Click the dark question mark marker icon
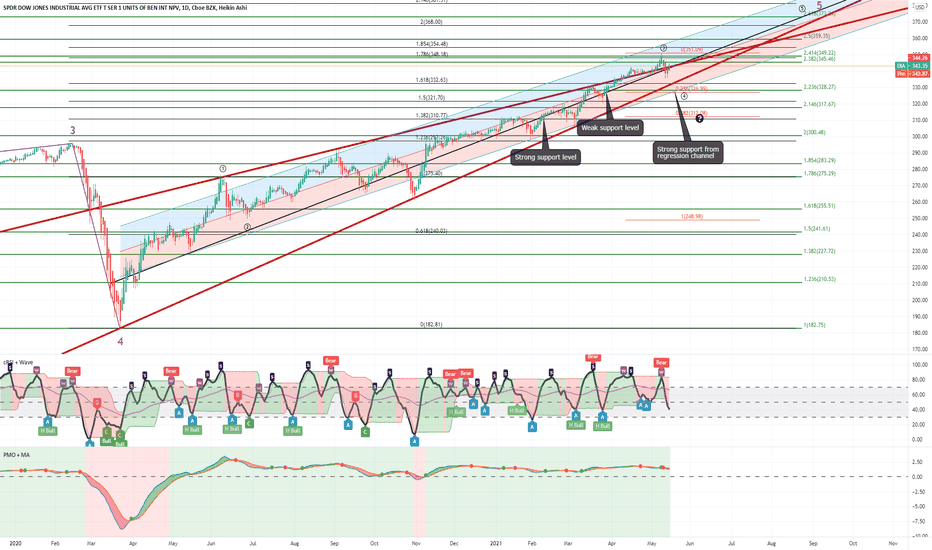Image resolution: width=932 pixels, height=550 pixels. [x=700, y=119]
